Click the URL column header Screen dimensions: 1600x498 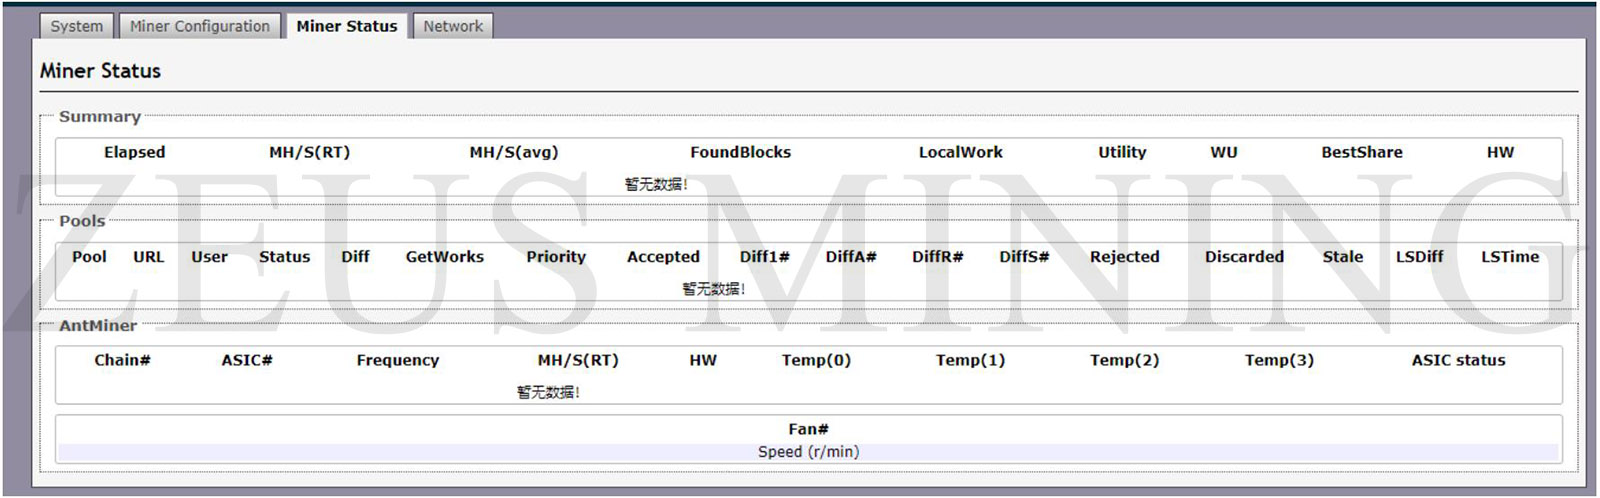[x=149, y=257]
